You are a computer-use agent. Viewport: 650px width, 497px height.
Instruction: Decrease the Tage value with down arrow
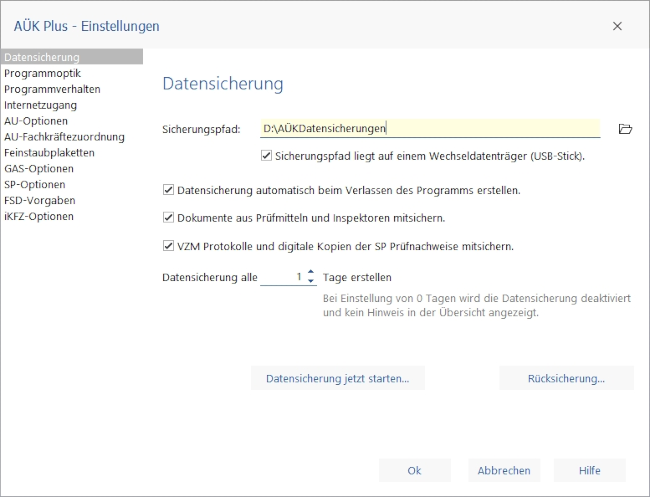point(311,281)
